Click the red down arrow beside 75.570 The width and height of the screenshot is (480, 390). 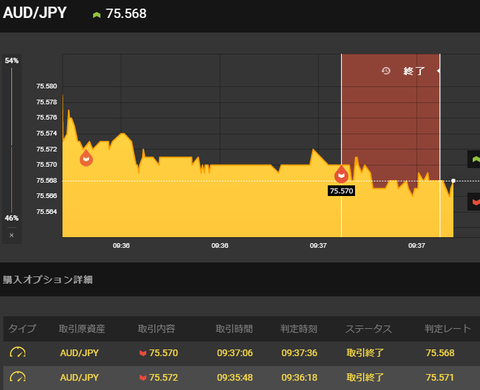(x=143, y=353)
